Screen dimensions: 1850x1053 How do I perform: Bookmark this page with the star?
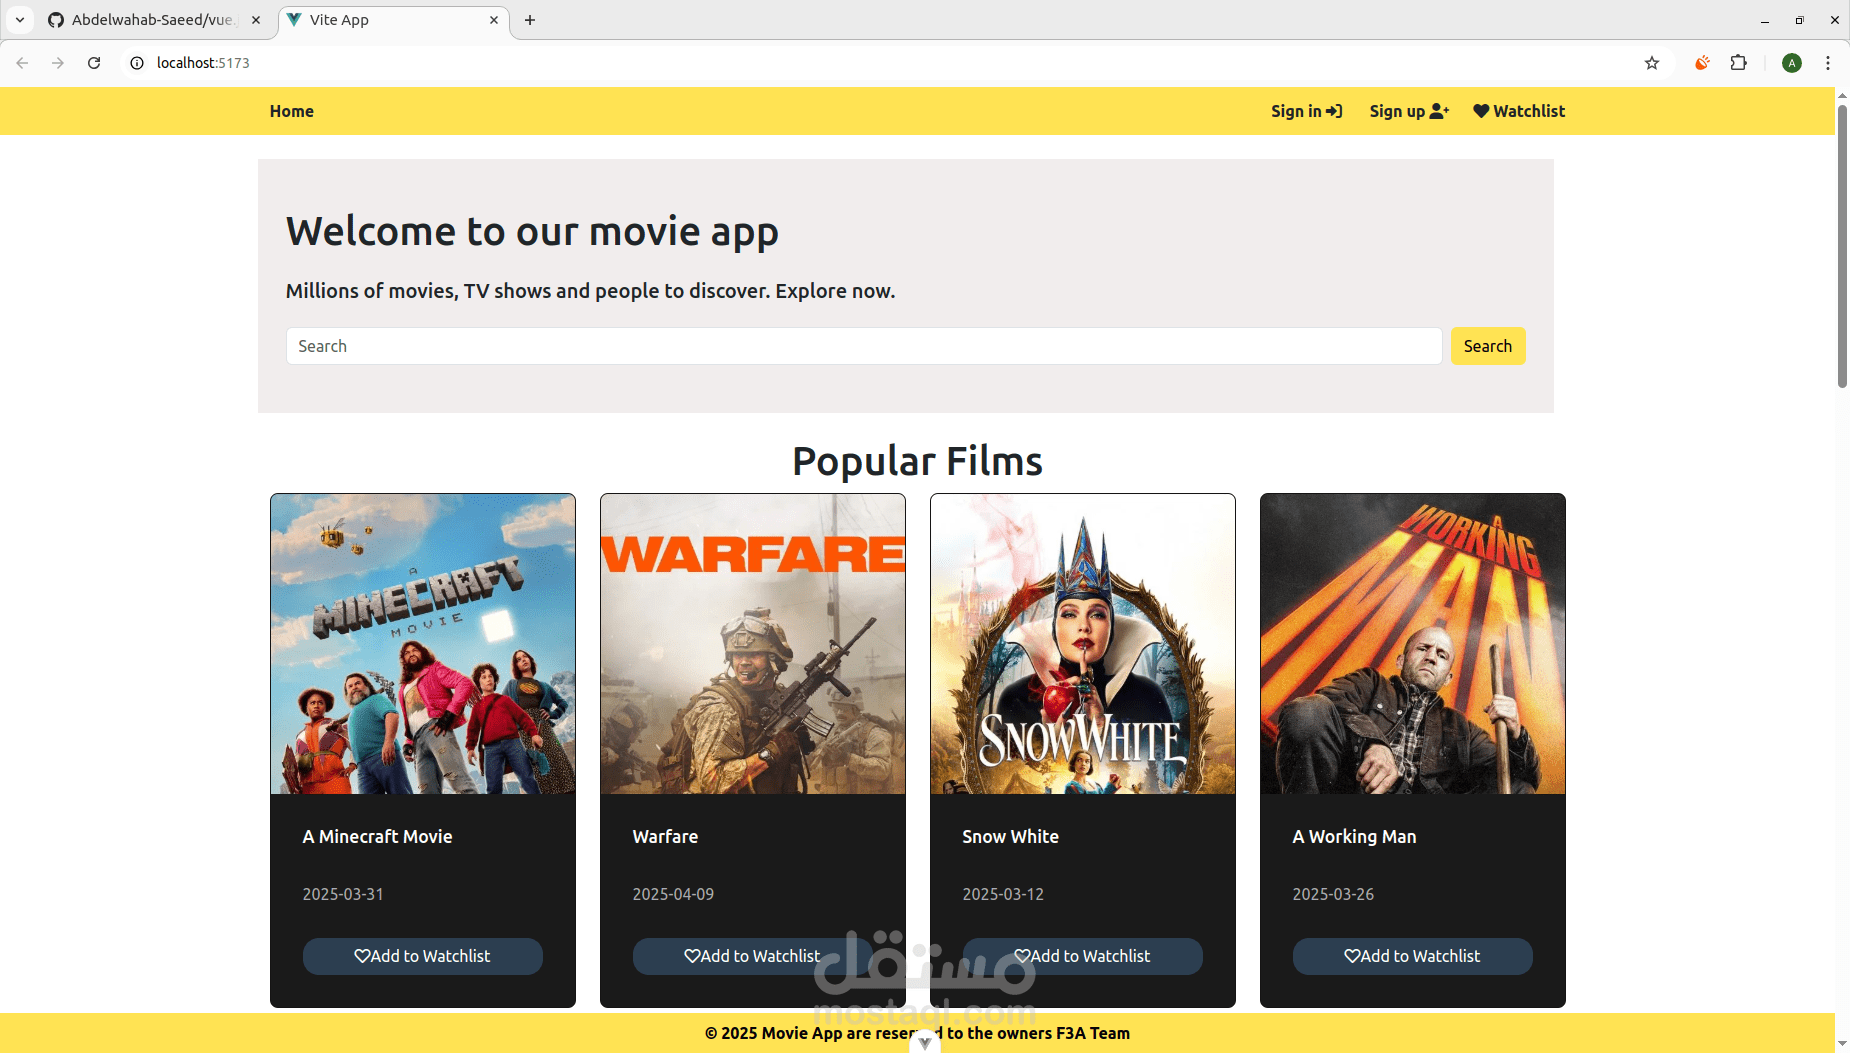pos(1652,63)
